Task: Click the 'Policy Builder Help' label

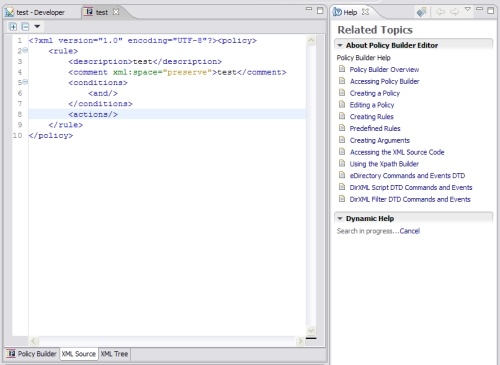Action: 363,58
